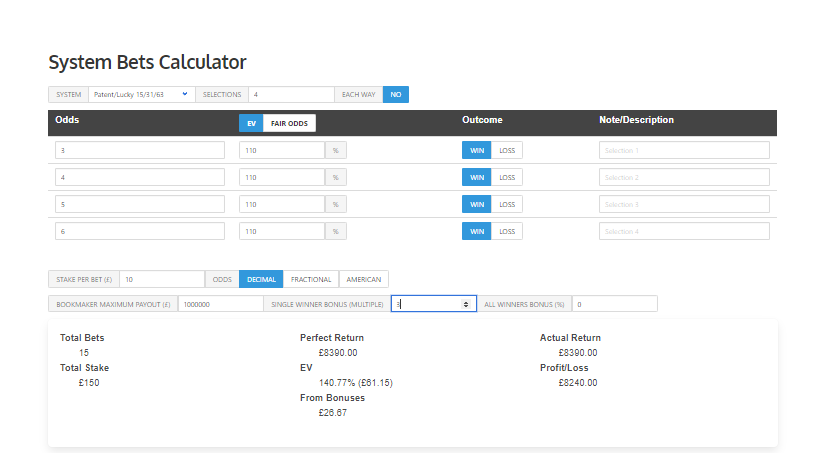Click the first selection odds field
Image resolution: width=816 pixels, height=453 pixels.
(140, 150)
